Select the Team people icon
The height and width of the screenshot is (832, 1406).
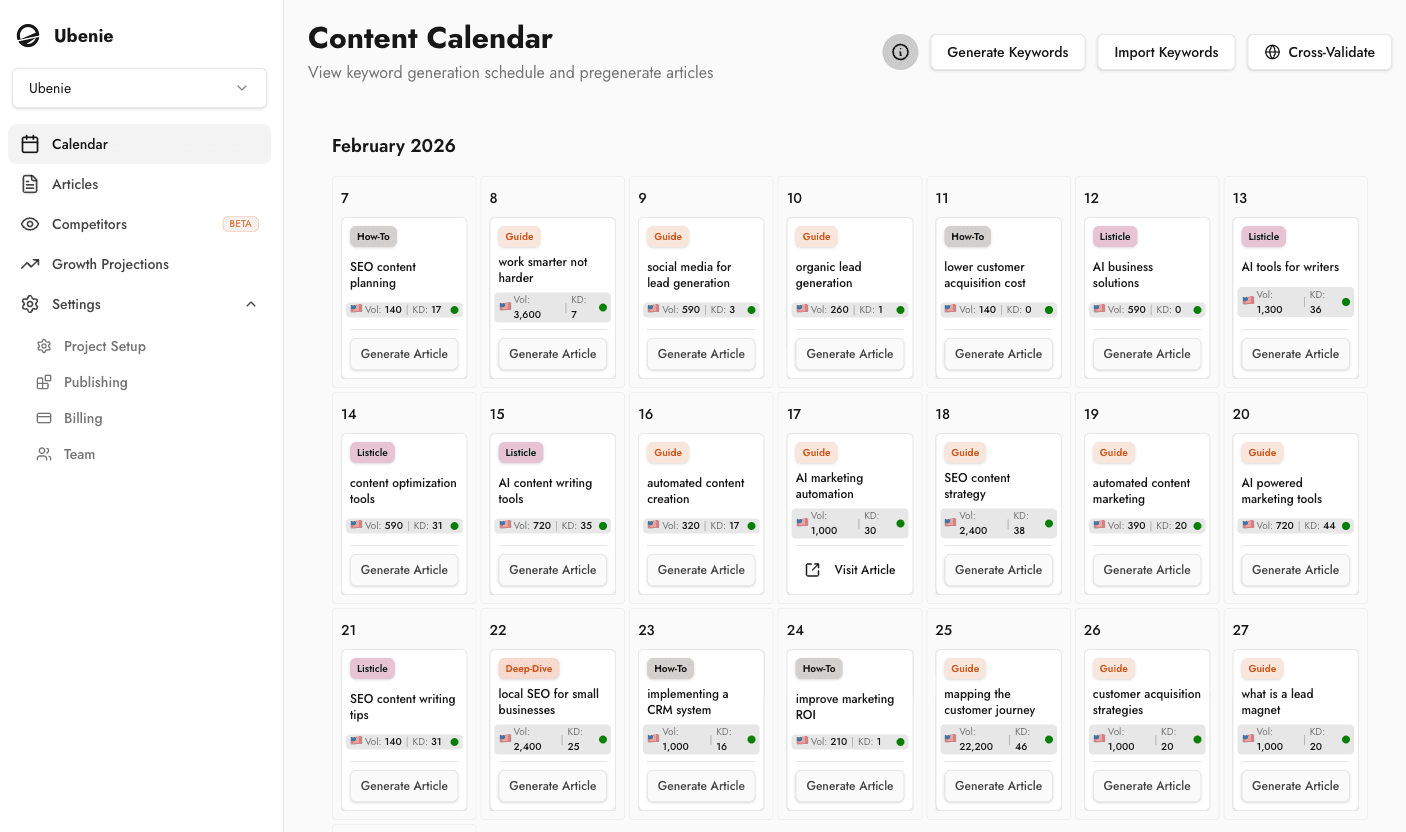point(43,454)
